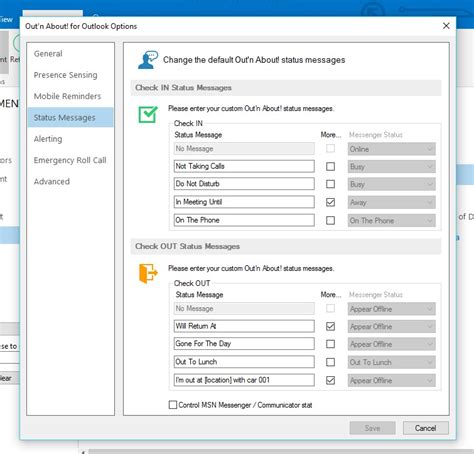Click the Check OUT Status Messages header
The image size is (474, 454).
pos(286,247)
